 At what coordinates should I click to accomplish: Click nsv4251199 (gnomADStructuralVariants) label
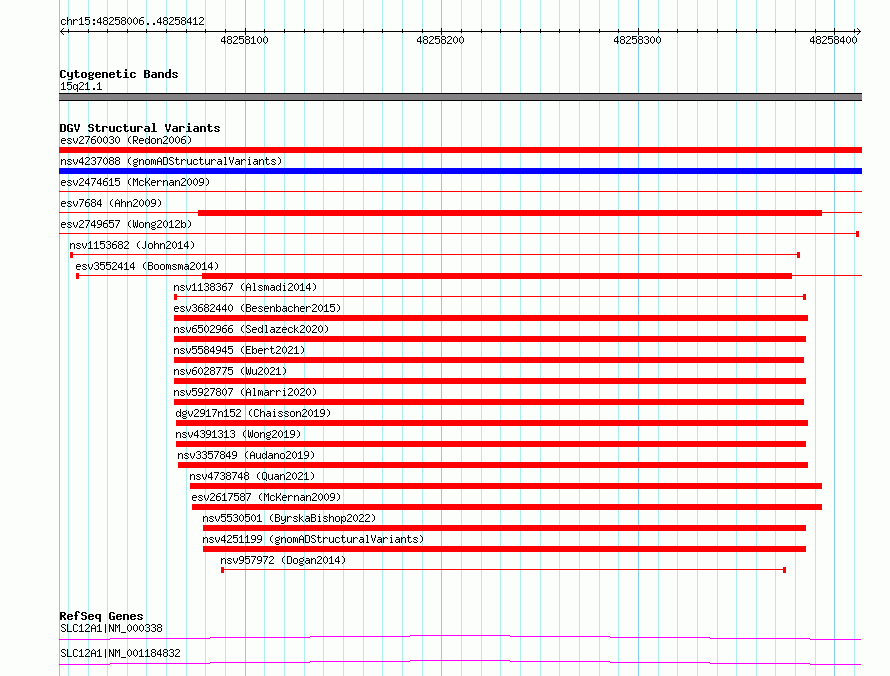(313, 539)
